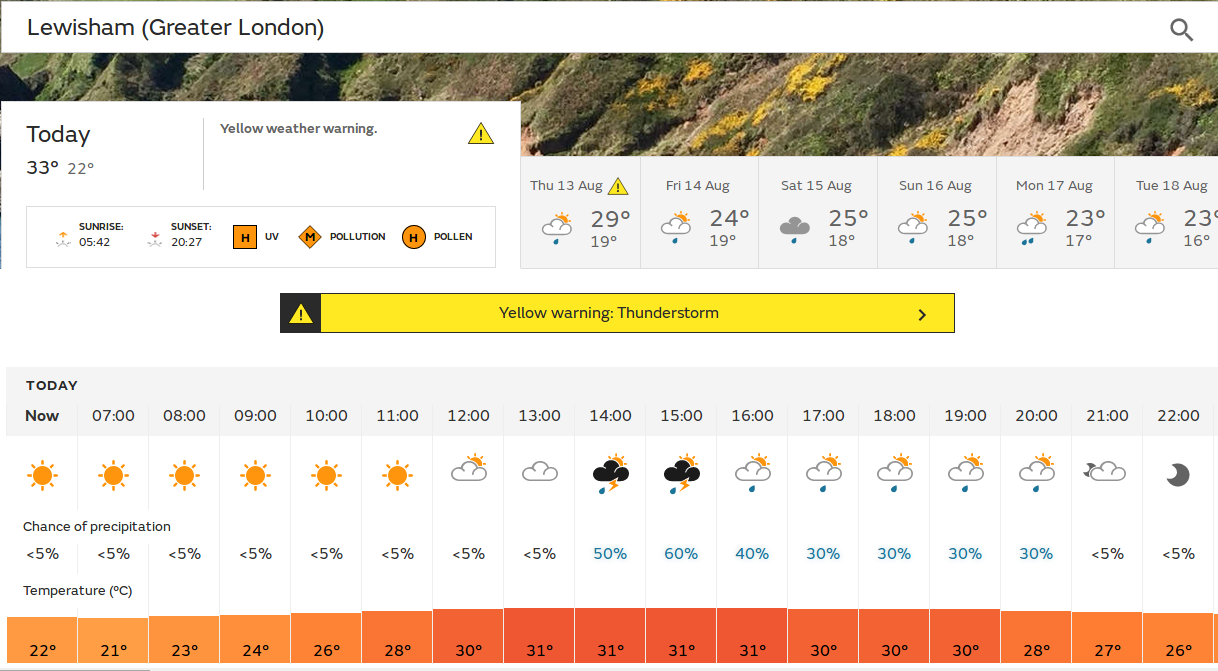Click the sunrise icon
Screen dimensions: 1218x671
pyautogui.click(x=62, y=238)
